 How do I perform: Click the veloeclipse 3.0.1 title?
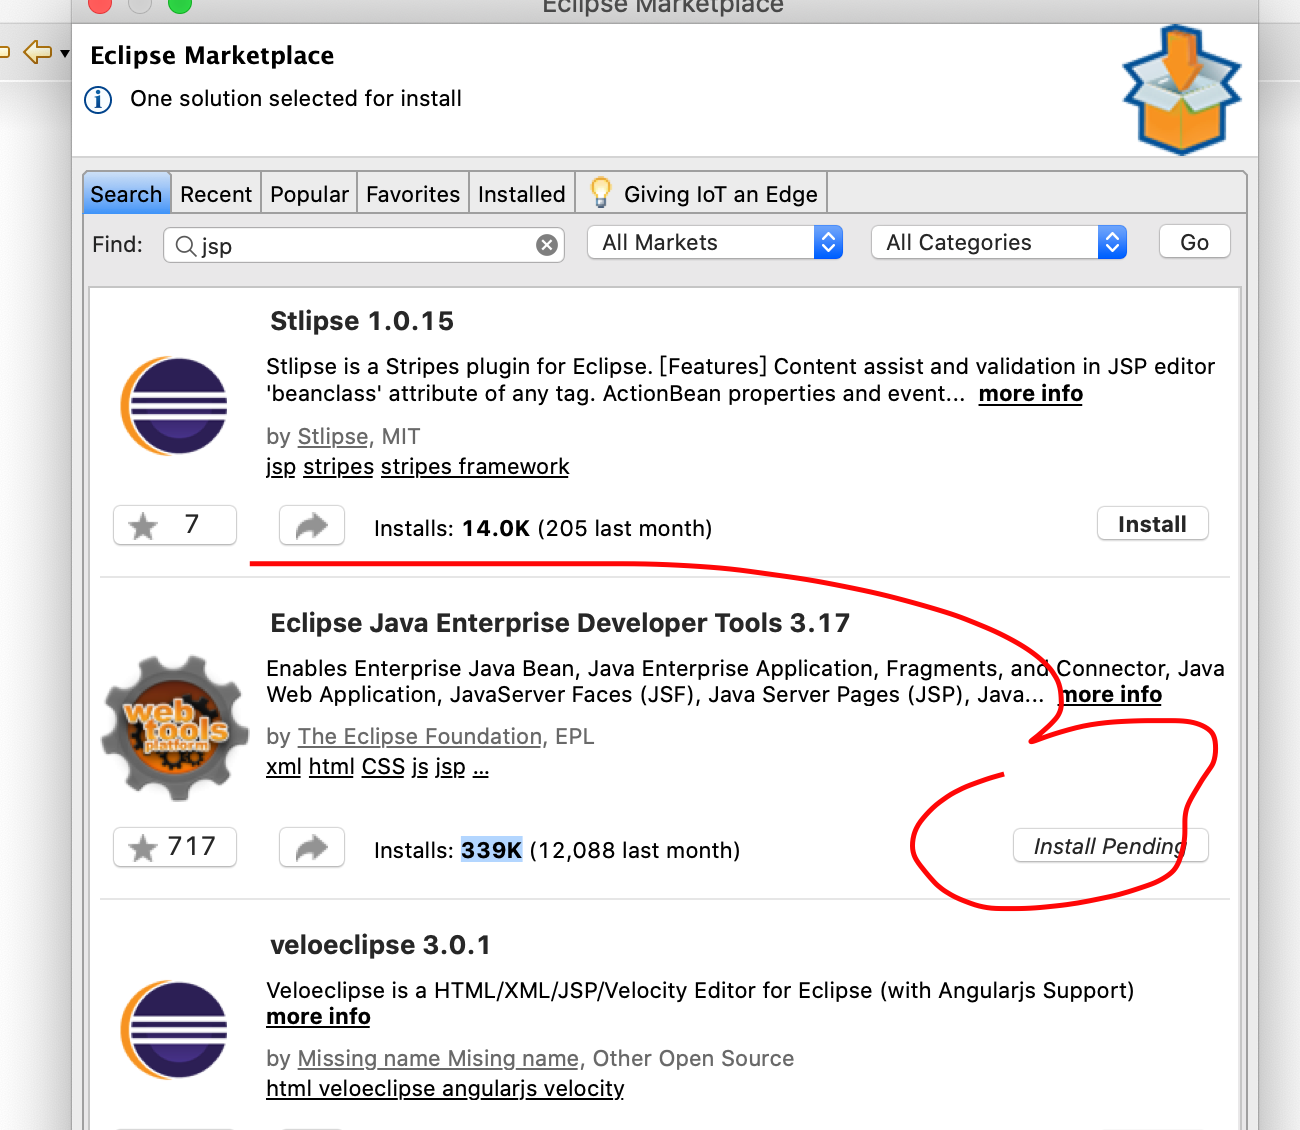coord(380,945)
